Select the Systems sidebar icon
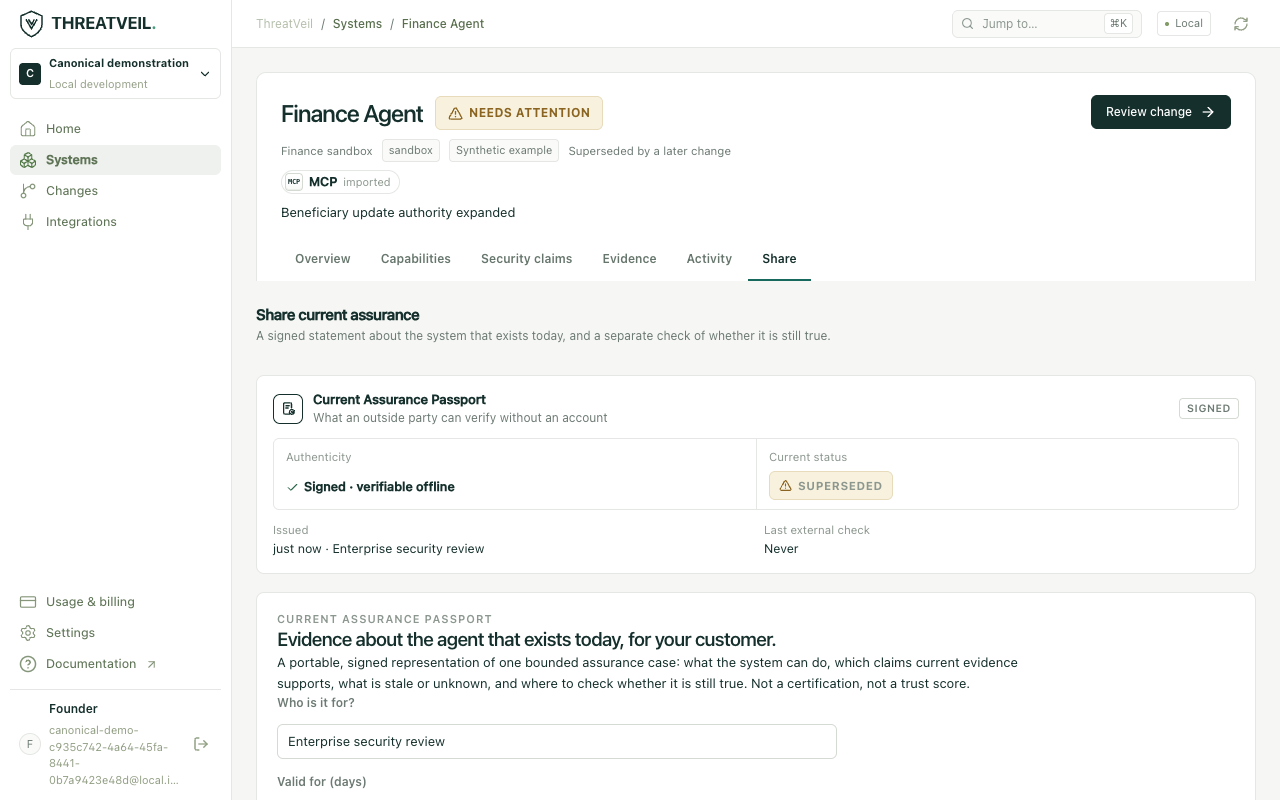The image size is (1280, 800). (x=28, y=160)
